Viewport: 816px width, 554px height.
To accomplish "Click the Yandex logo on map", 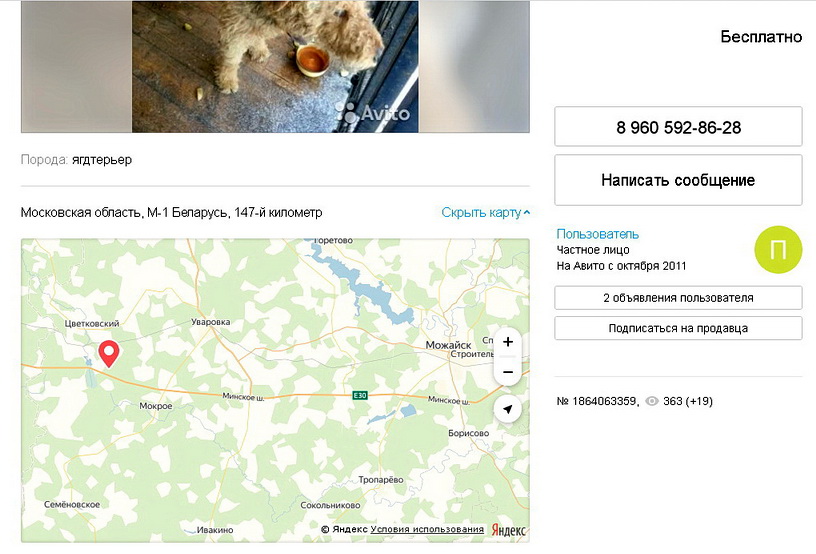I will pyautogui.click(x=508, y=530).
